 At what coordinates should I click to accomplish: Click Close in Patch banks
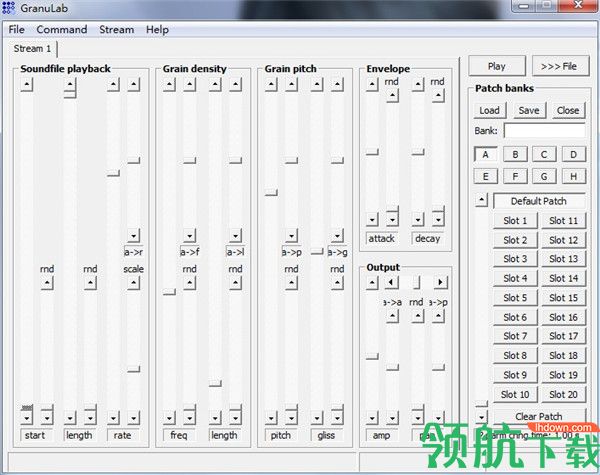pos(568,110)
